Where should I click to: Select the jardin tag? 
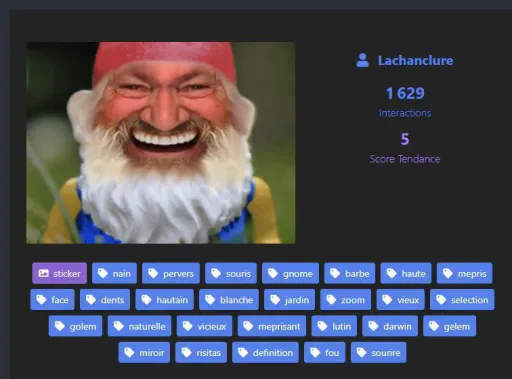click(x=289, y=300)
